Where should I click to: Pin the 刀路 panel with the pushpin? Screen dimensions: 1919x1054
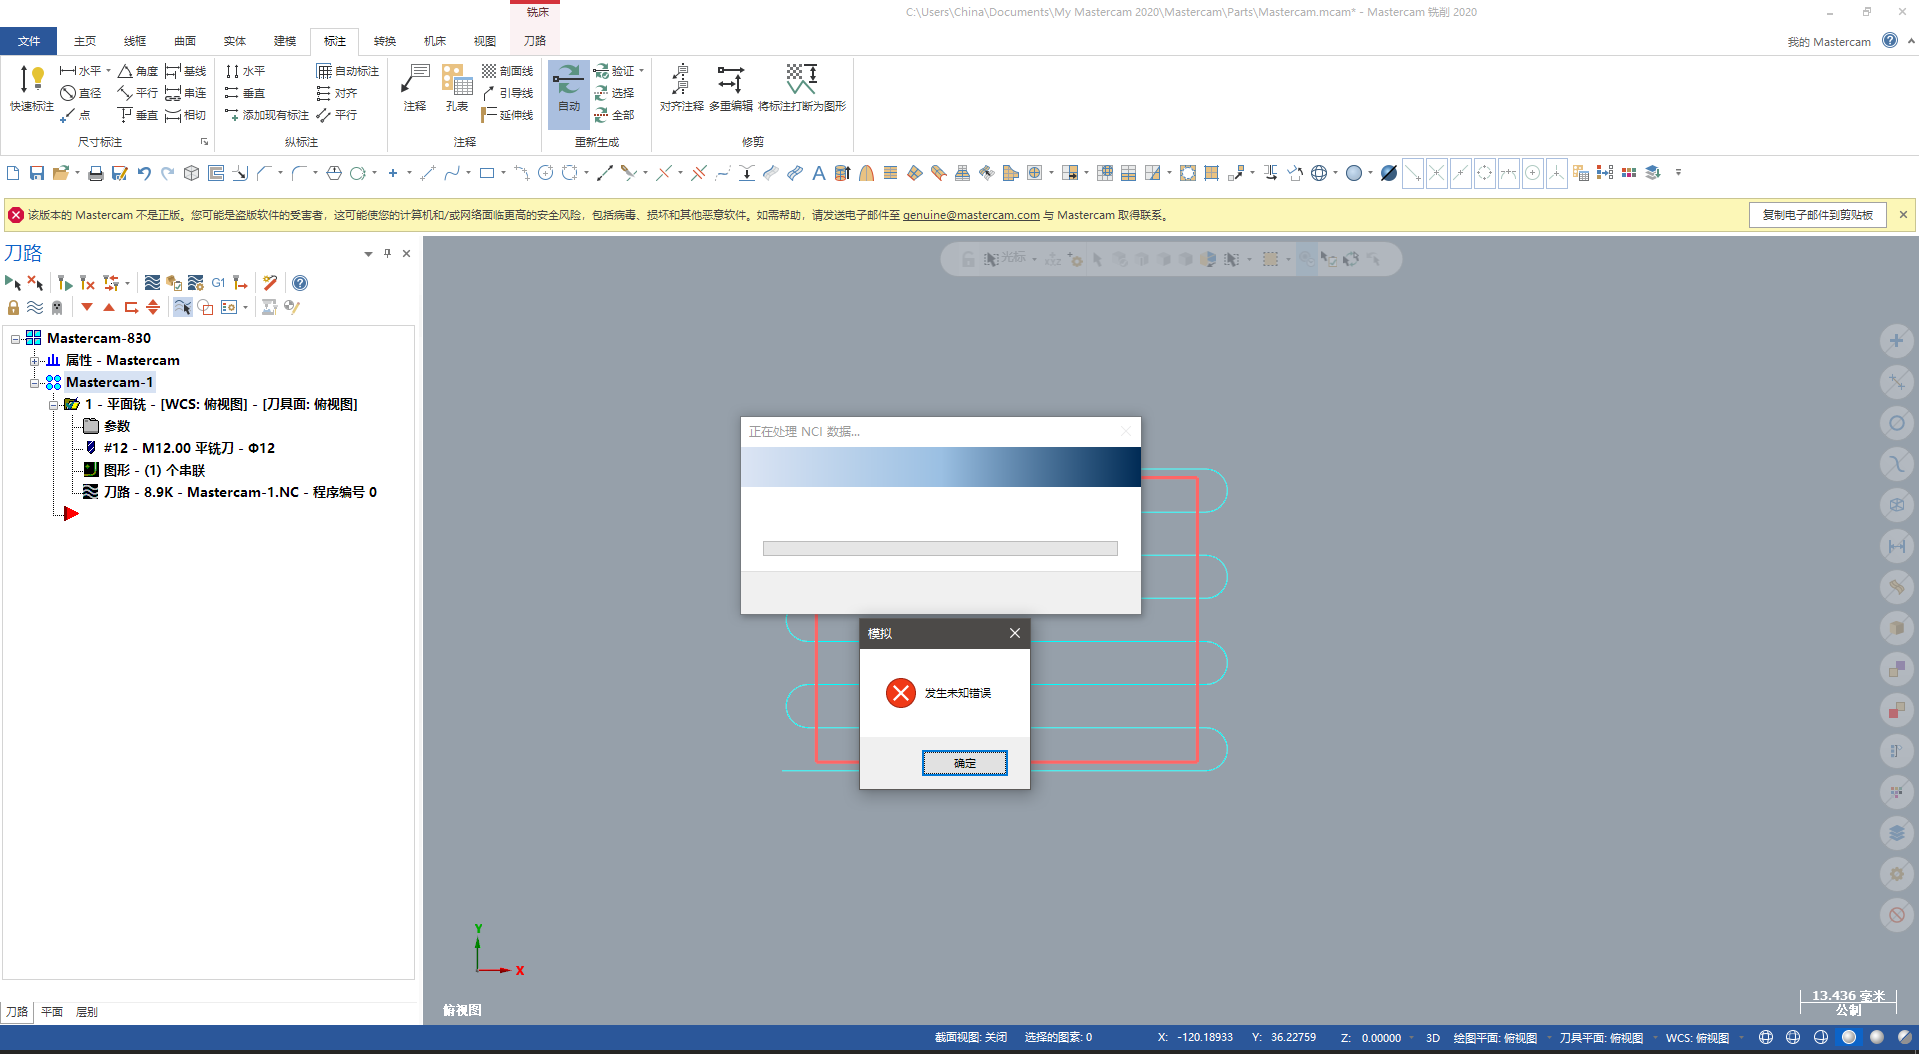click(x=387, y=253)
